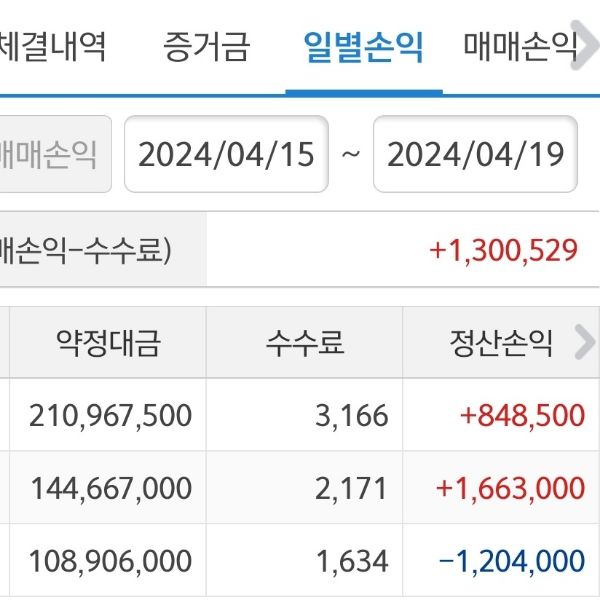Sort by the 정산손익 column header
The width and height of the screenshot is (600, 600).
tap(500, 343)
